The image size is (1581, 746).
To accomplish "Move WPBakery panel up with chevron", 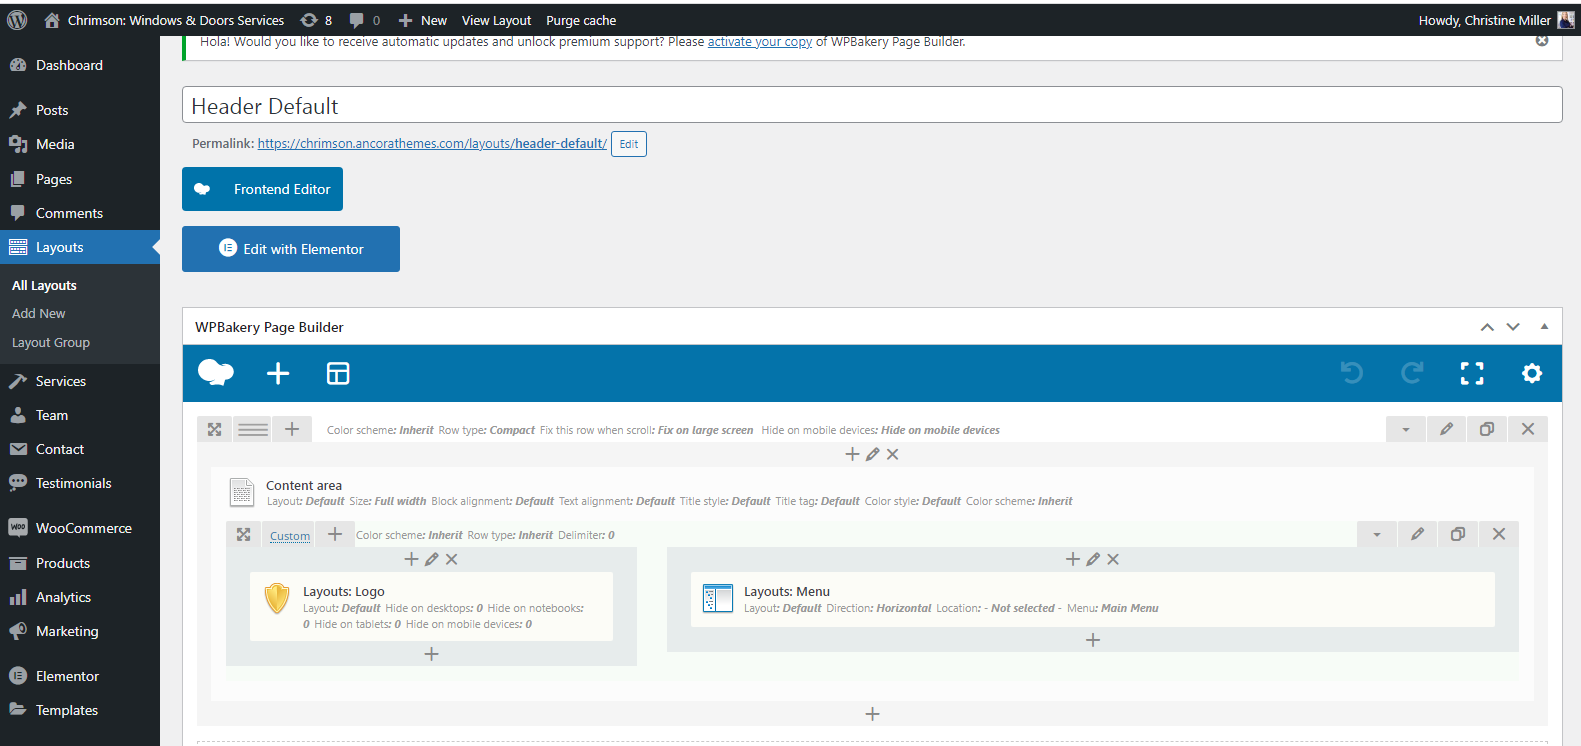I will [x=1487, y=327].
